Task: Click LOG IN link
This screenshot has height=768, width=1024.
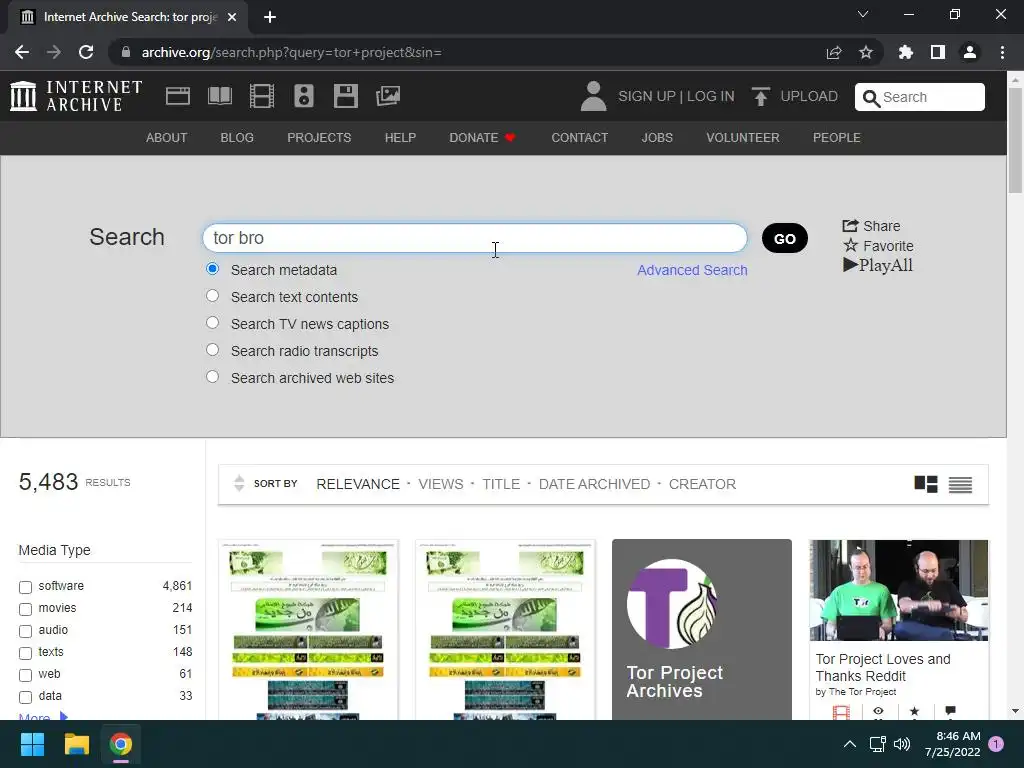Action: tap(711, 97)
